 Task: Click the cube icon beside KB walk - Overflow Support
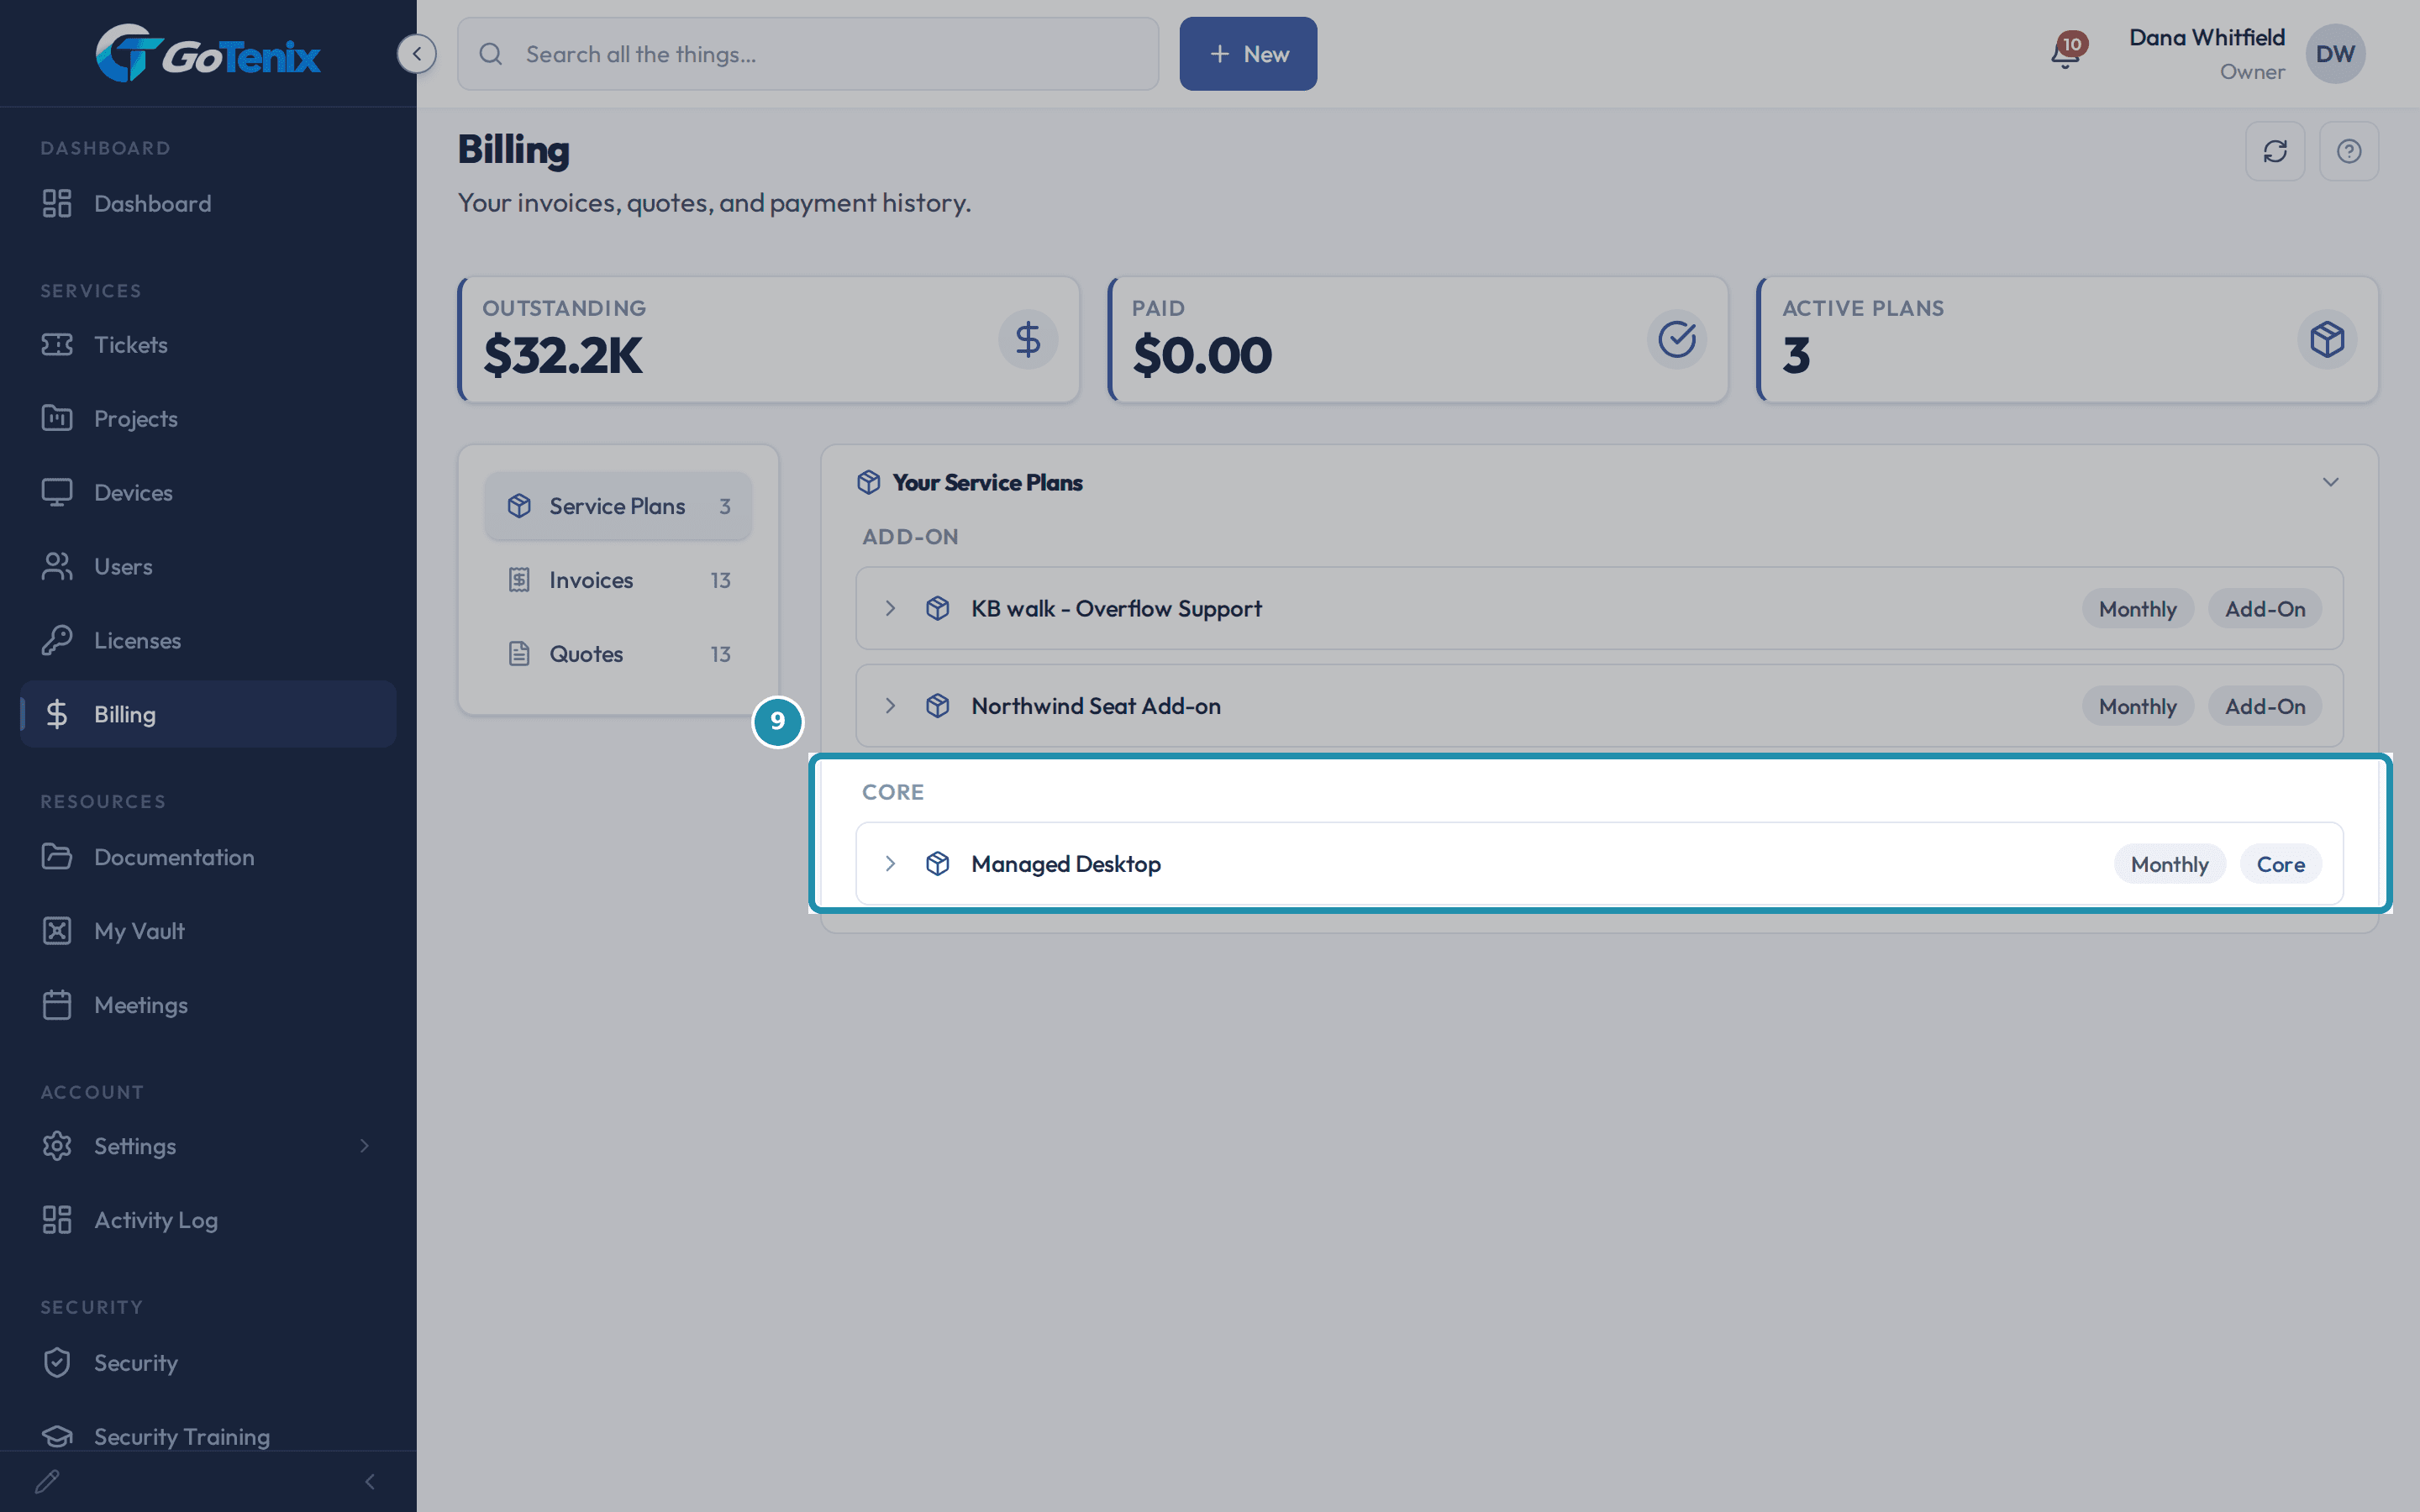point(937,609)
